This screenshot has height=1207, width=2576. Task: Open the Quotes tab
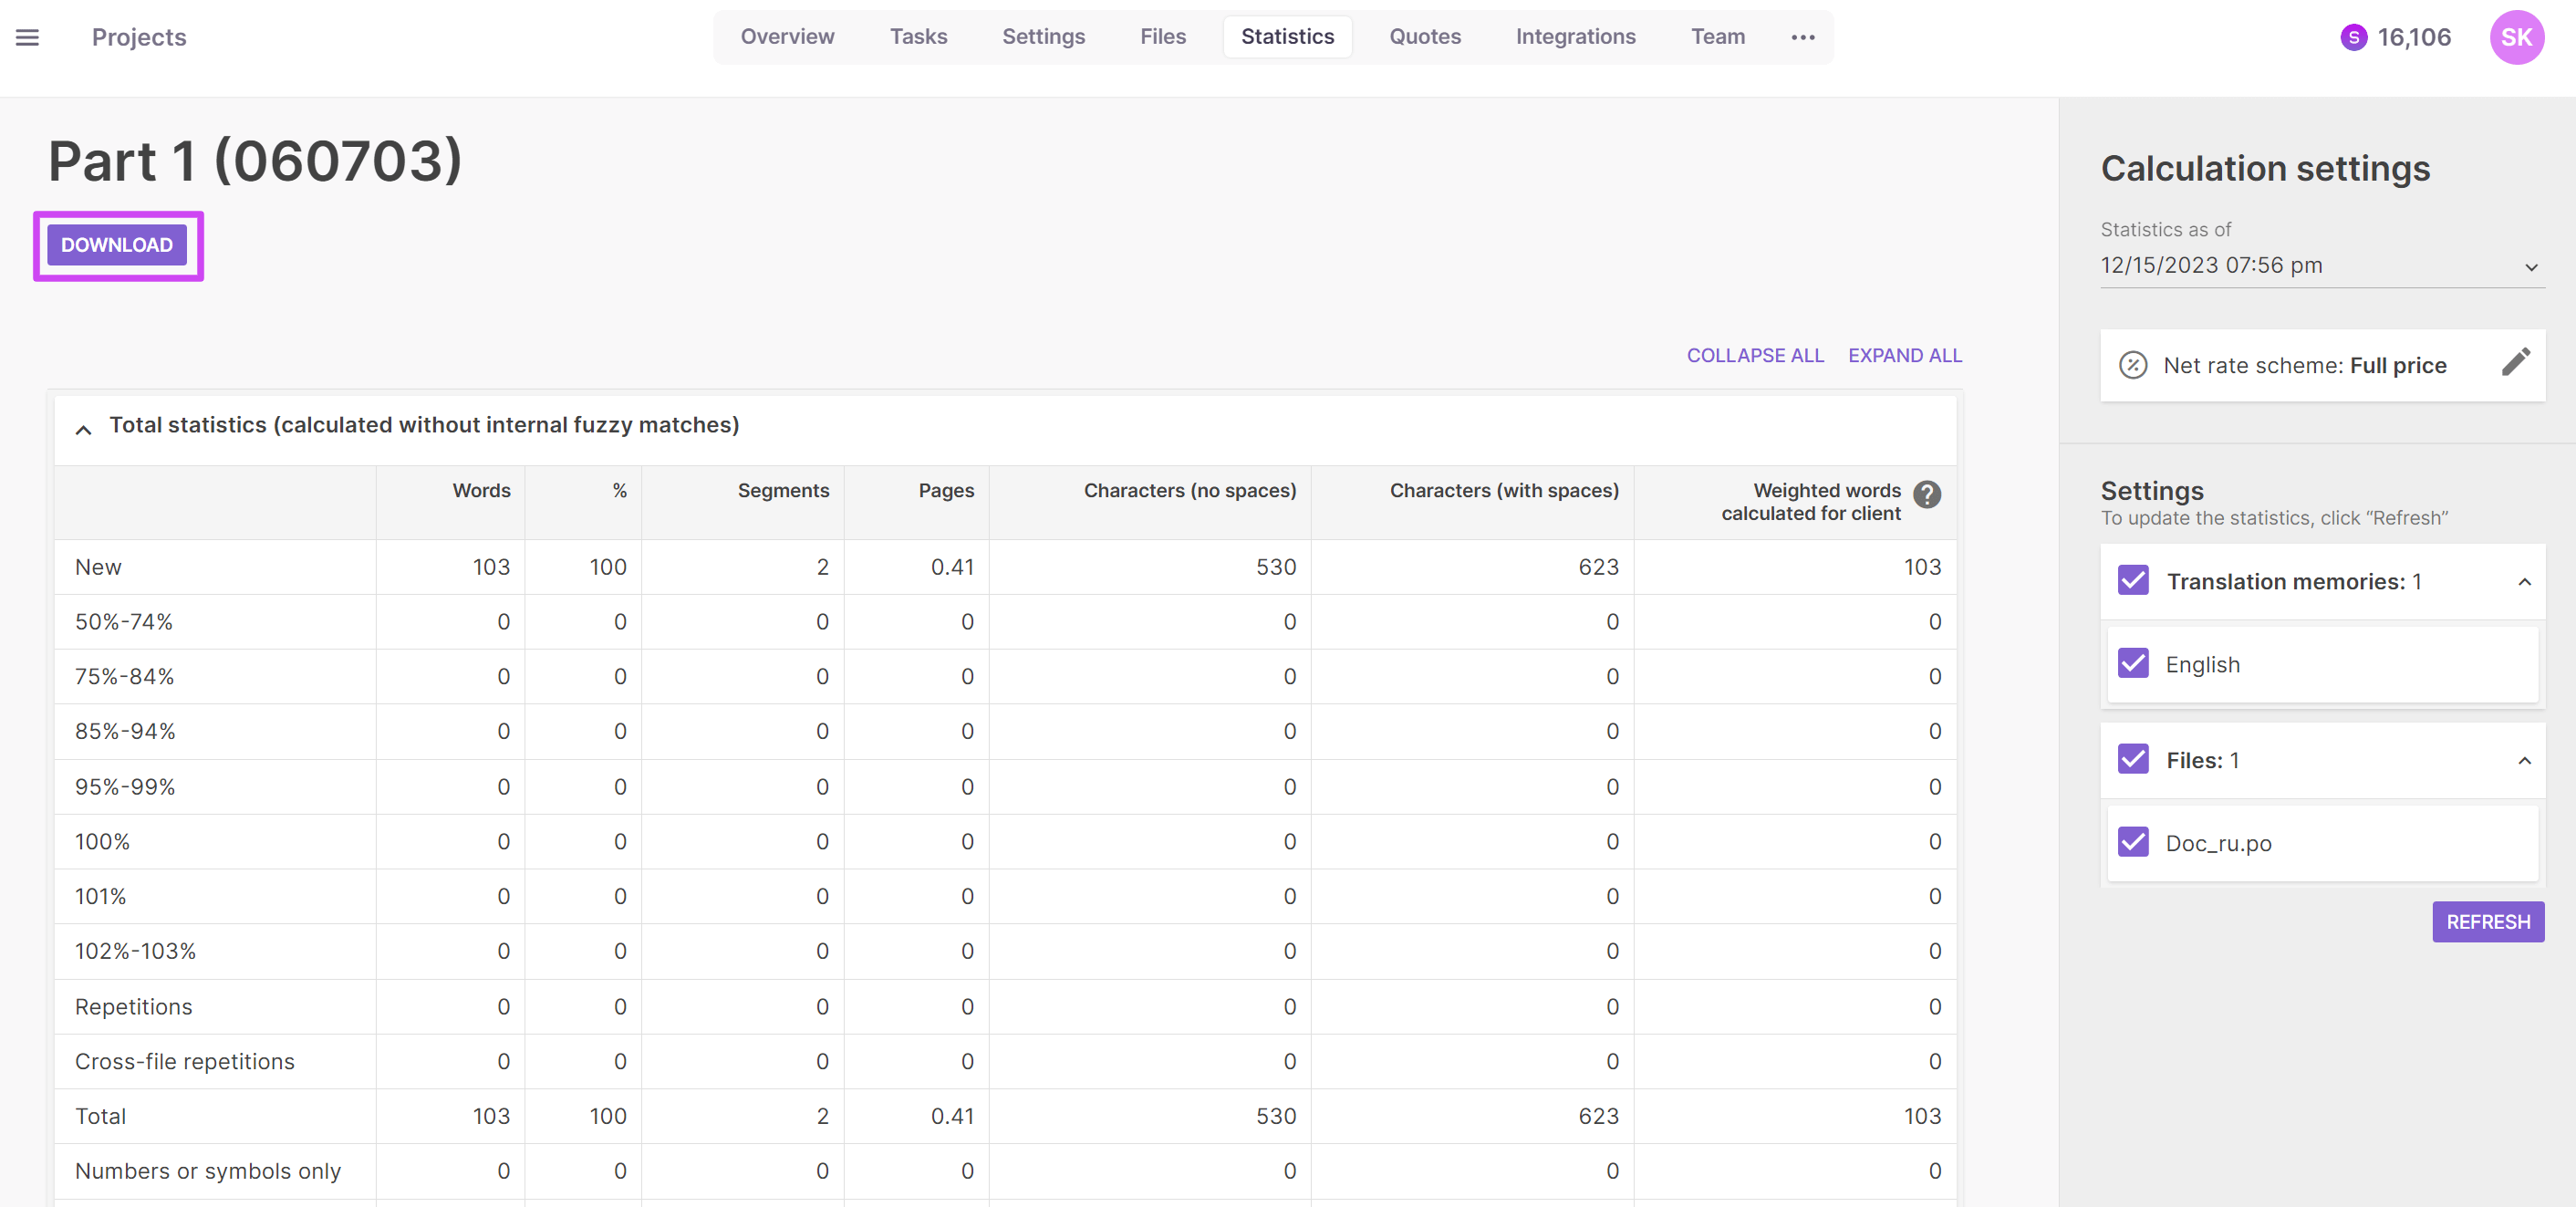(1424, 37)
